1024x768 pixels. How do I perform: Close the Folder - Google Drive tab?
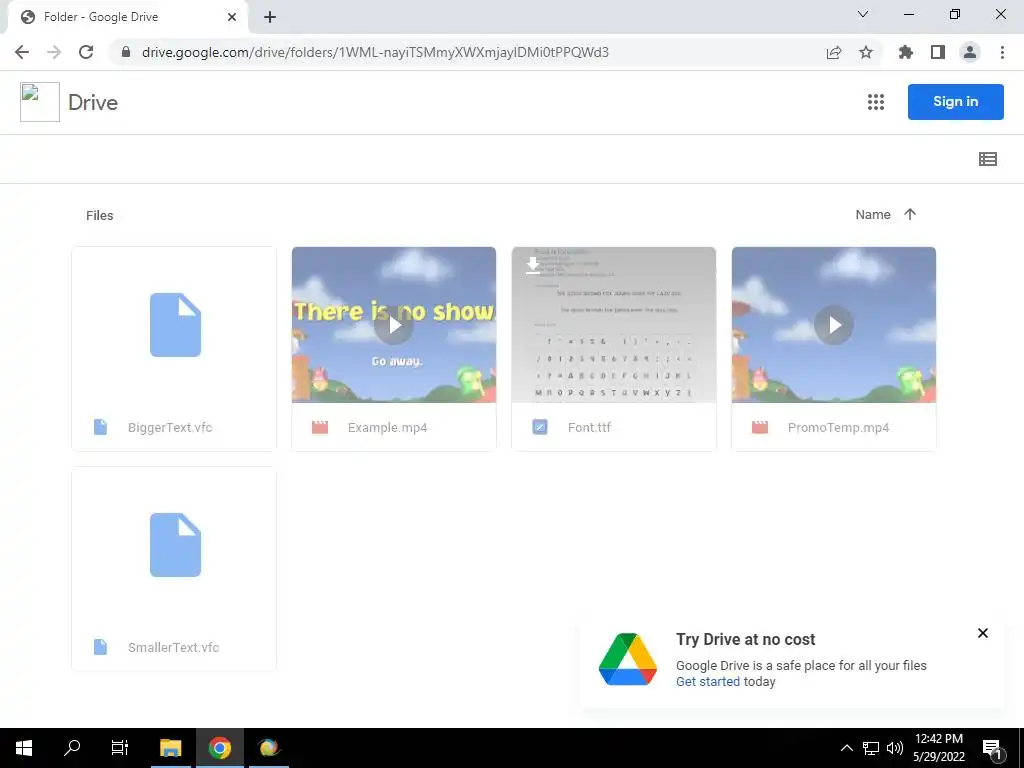pyautogui.click(x=232, y=17)
